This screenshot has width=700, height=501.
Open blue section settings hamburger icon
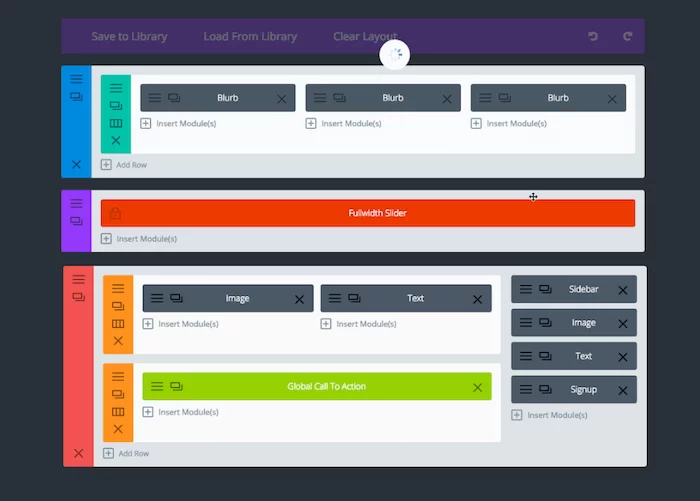click(76, 78)
